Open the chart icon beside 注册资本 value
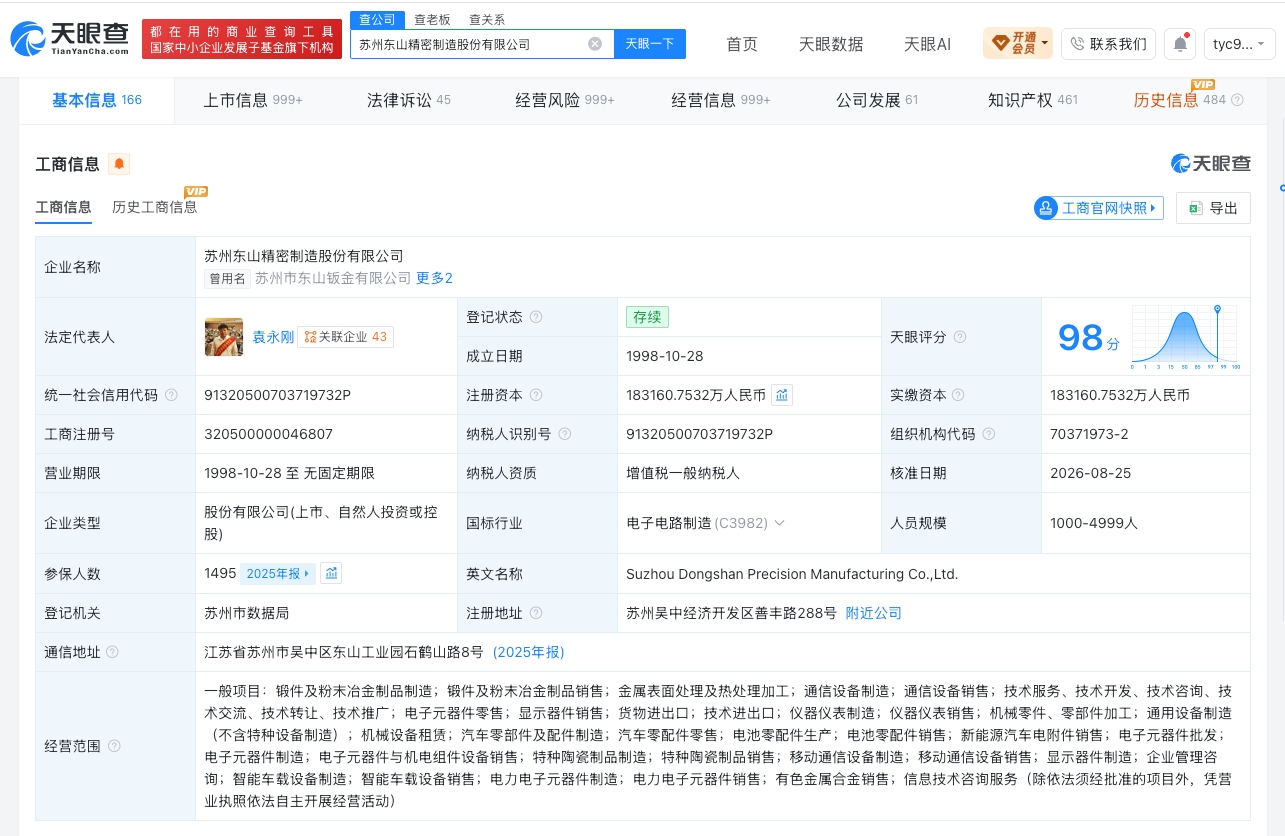This screenshot has height=836, width=1285. pos(782,395)
